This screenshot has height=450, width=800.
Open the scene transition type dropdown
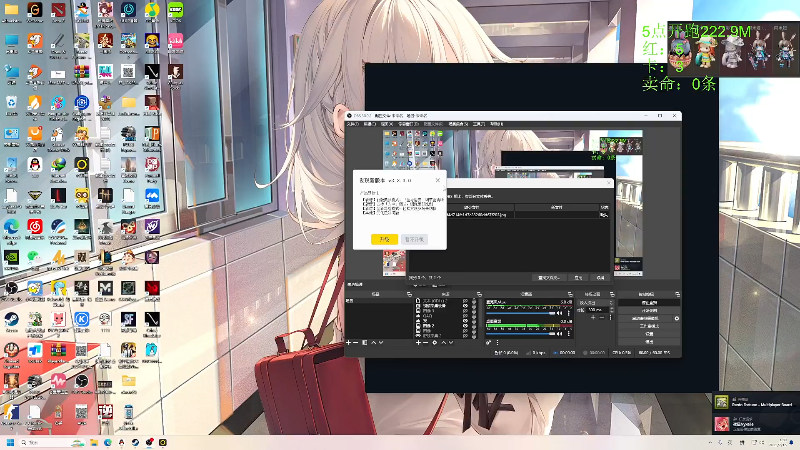[x=595, y=303]
